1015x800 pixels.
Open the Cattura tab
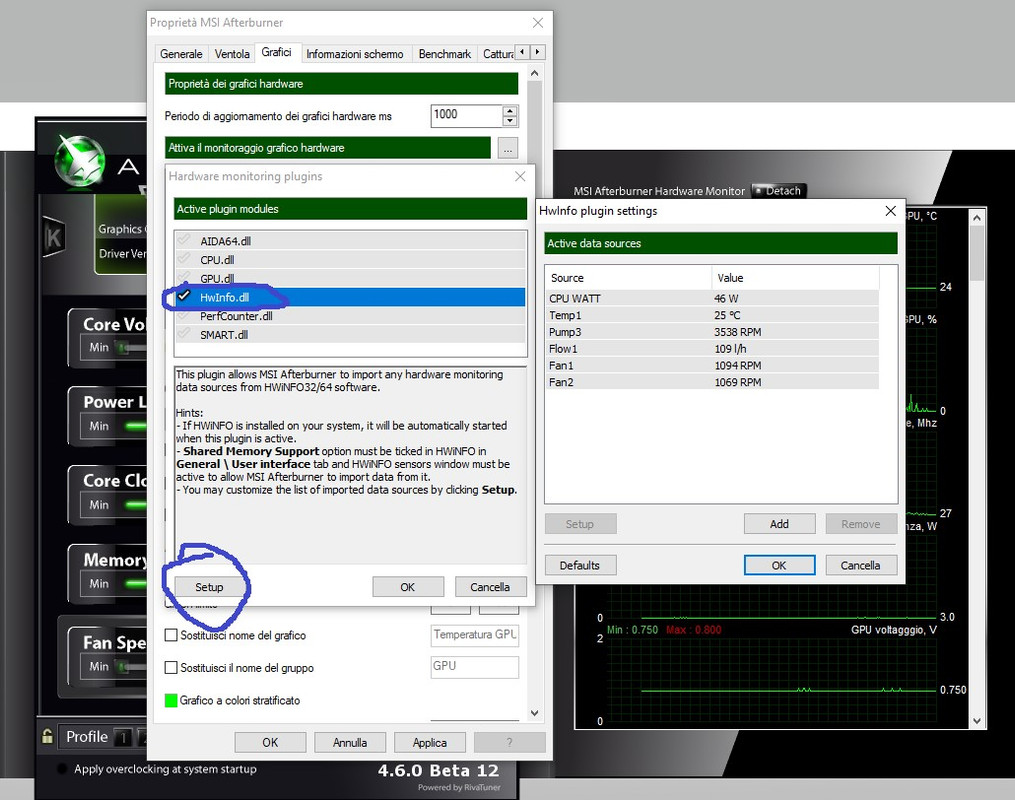pyautogui.click(x=497, y=54)
